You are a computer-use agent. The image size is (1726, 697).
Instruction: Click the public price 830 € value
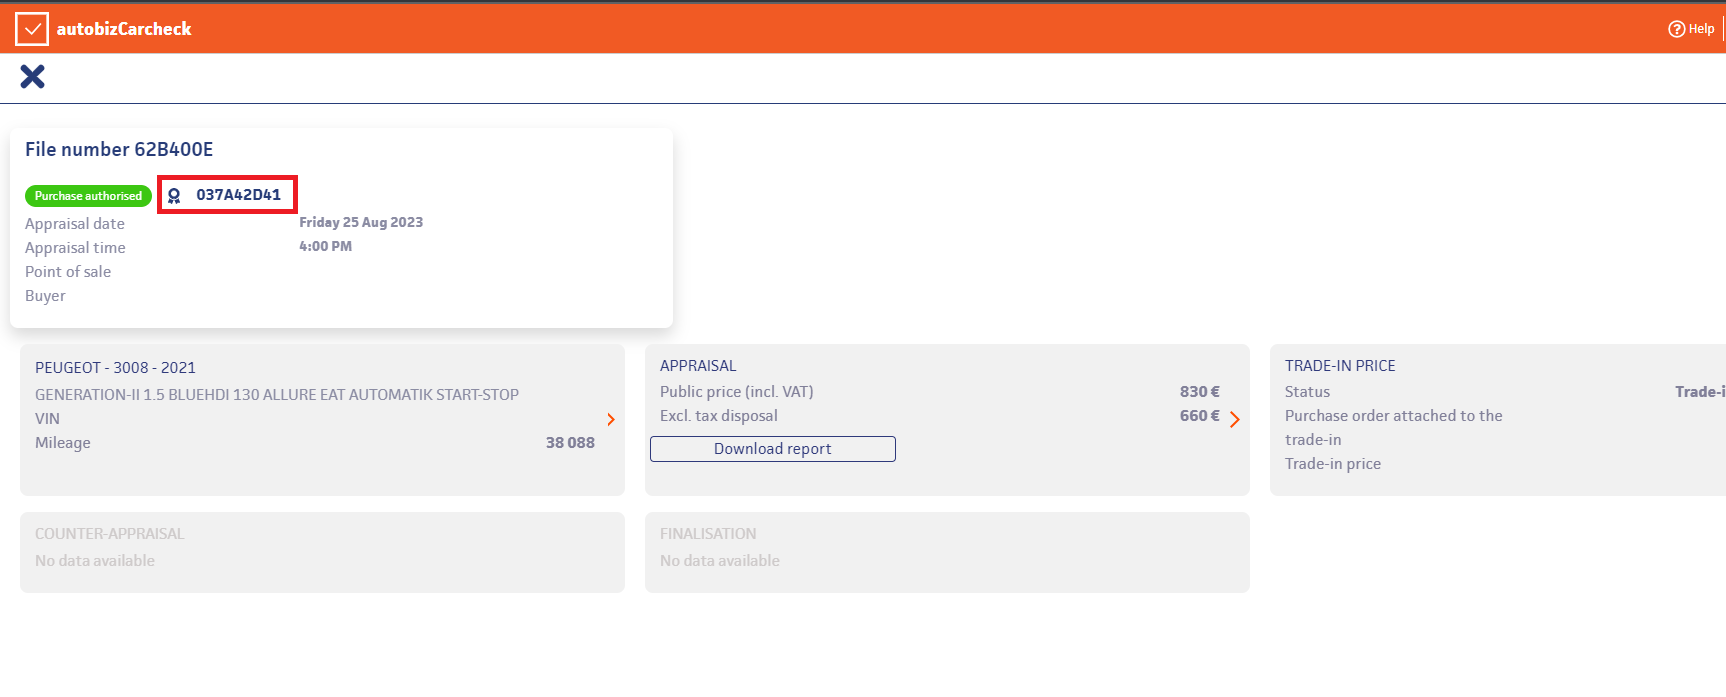1199,392
